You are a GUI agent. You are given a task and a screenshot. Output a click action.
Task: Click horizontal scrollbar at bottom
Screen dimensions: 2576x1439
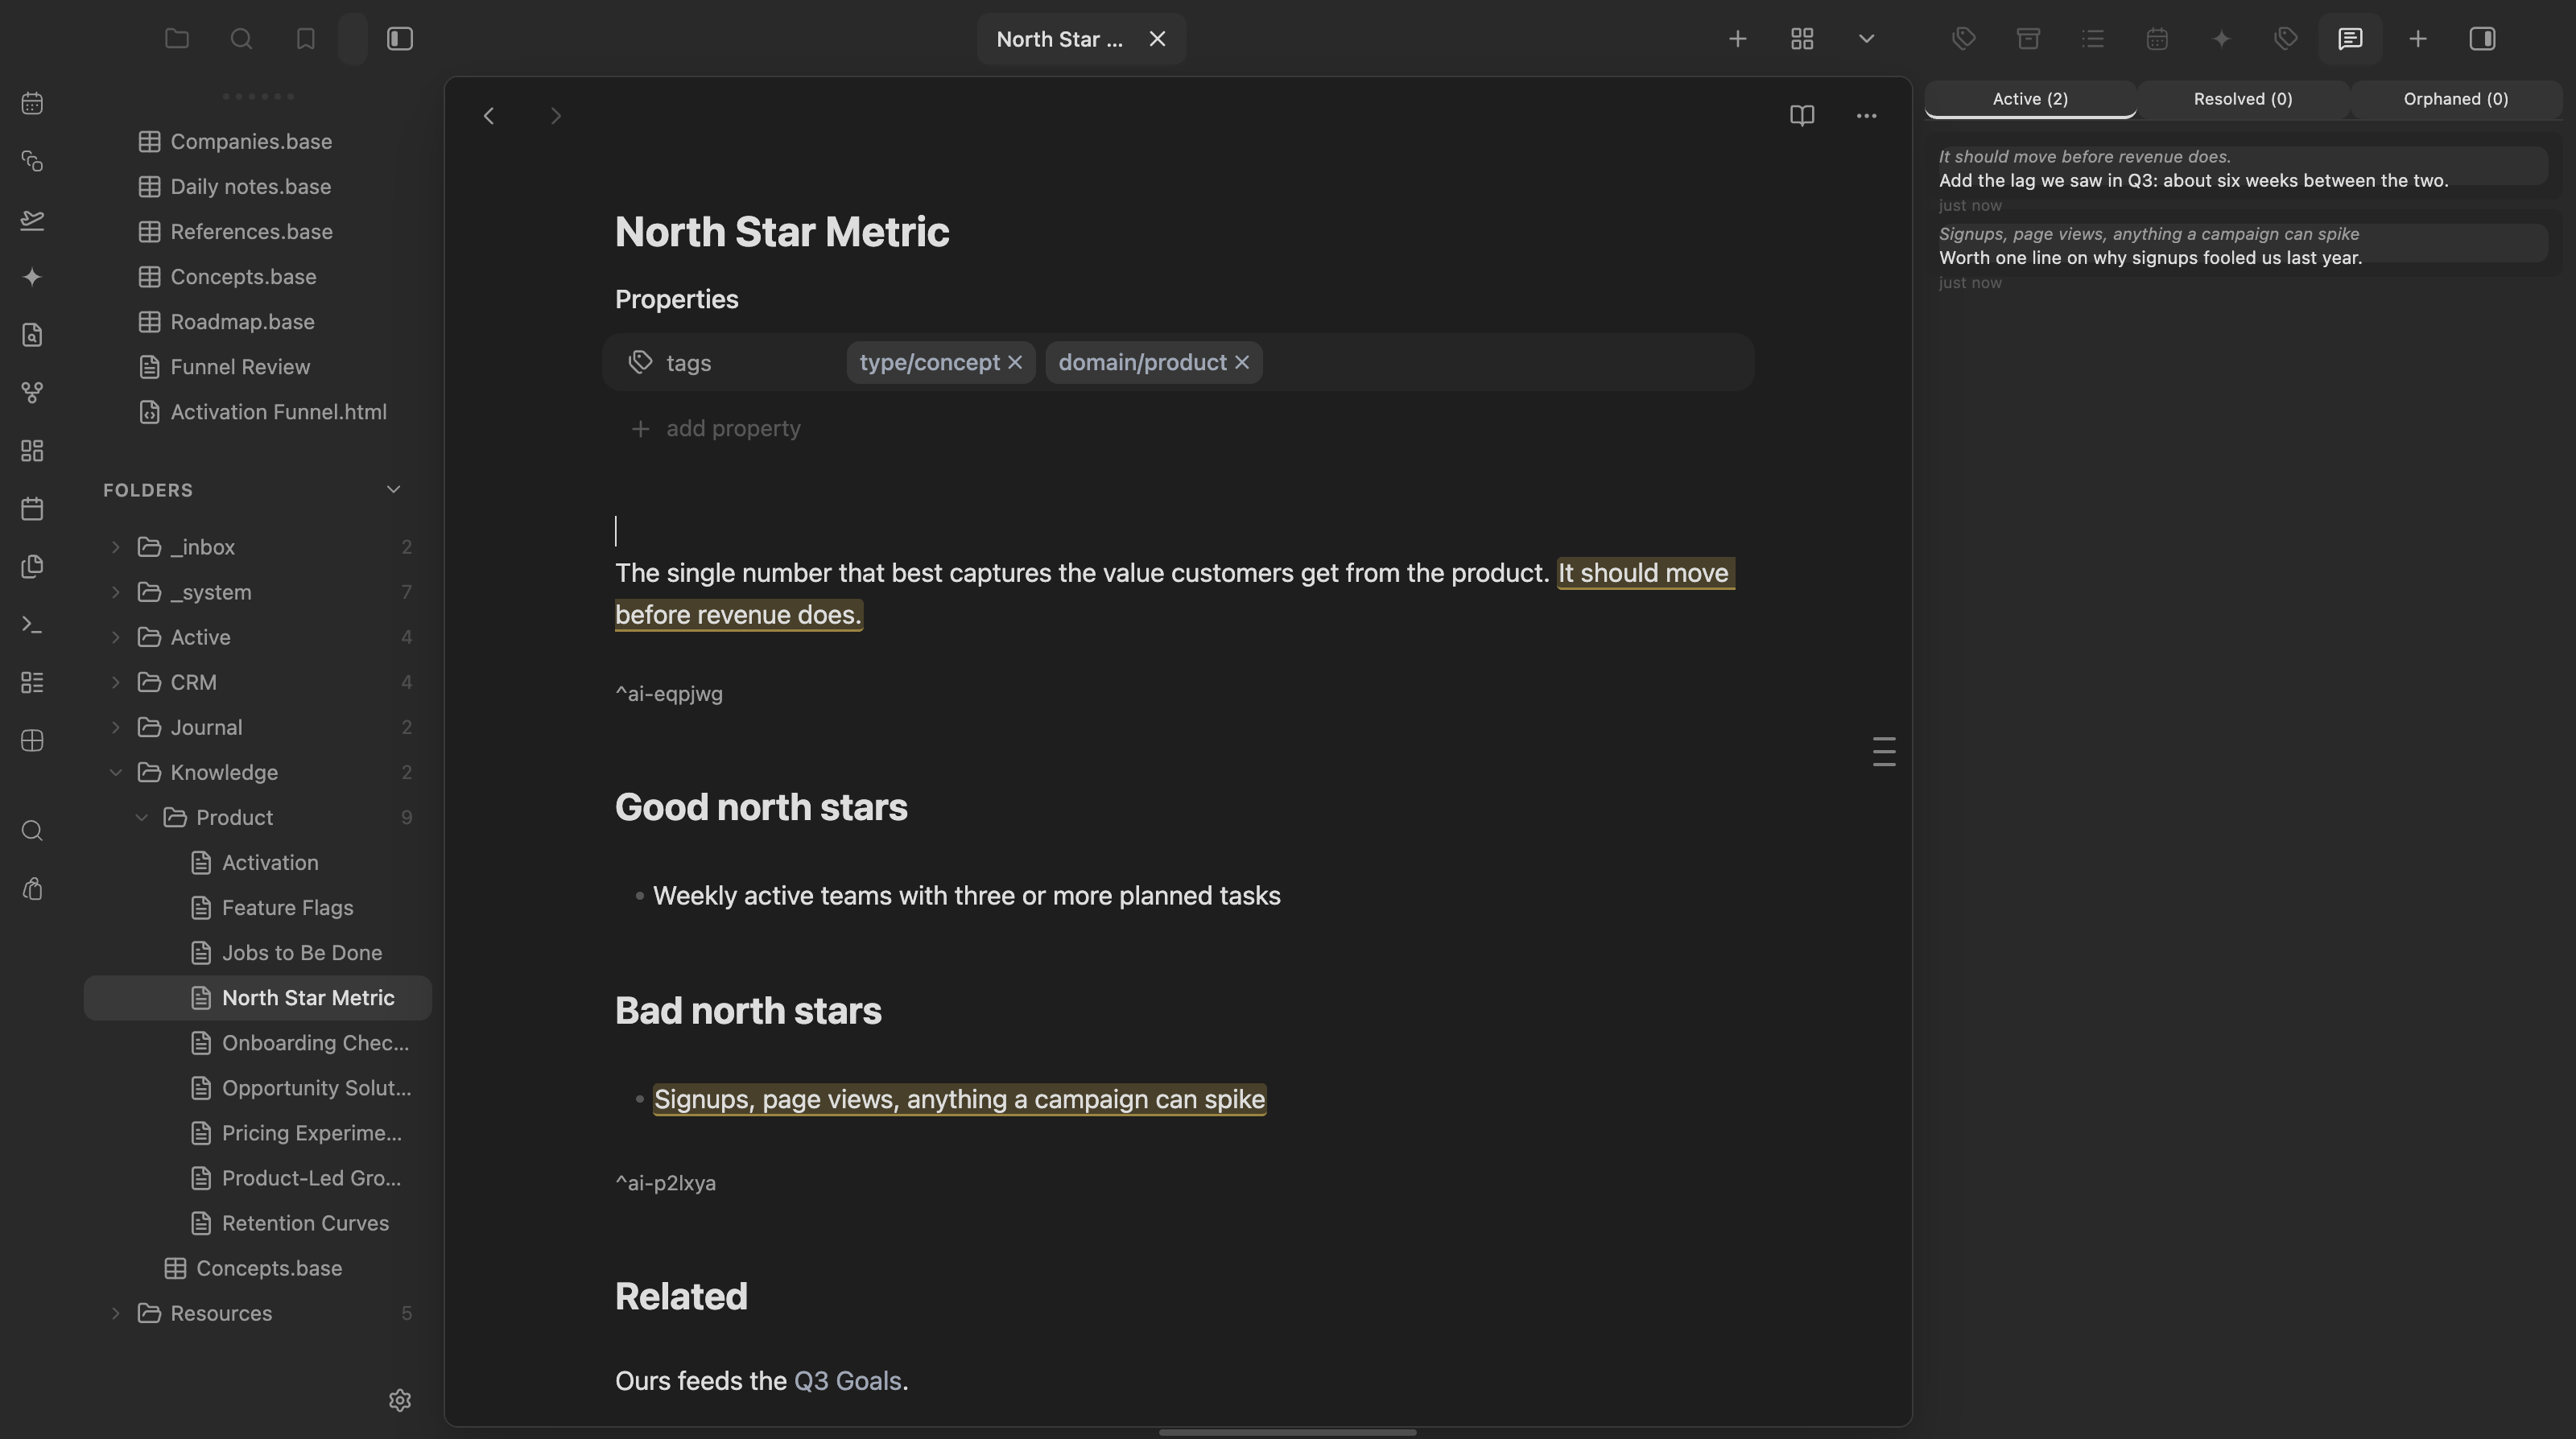click(1287, 1432)
